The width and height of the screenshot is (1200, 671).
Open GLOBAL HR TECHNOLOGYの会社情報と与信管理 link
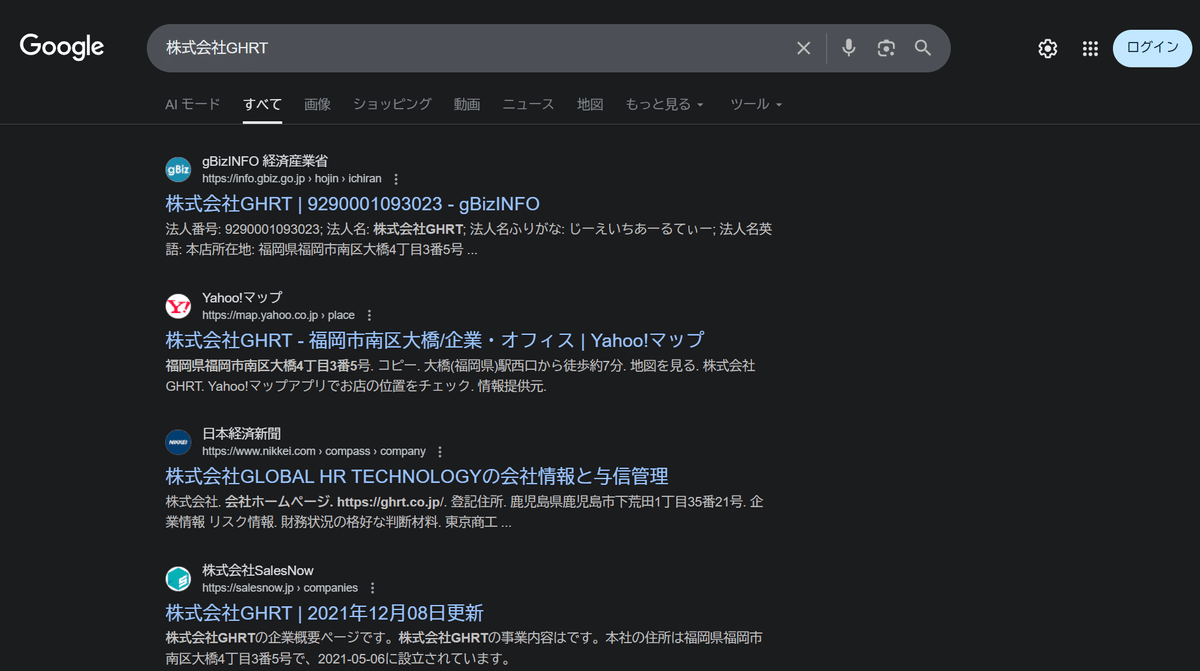coord(417,476)
